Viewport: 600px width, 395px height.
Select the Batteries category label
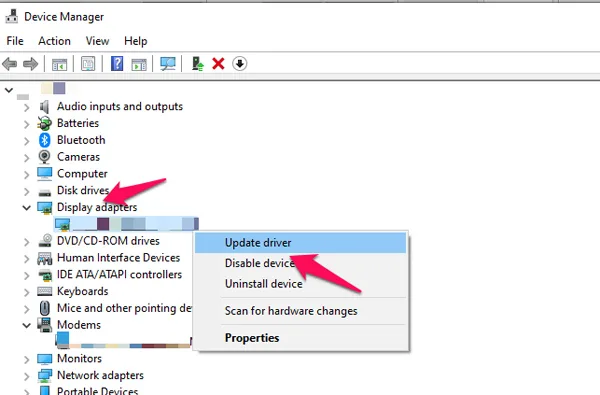coord(78,123)
